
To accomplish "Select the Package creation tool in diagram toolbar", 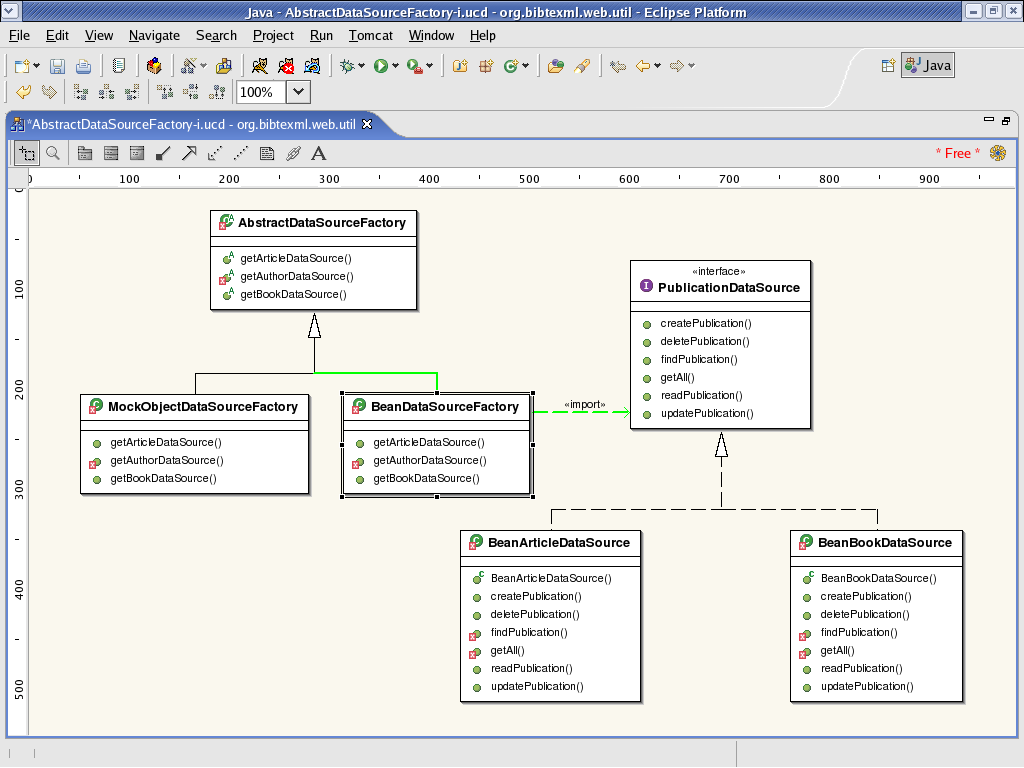I will [85, 153].
